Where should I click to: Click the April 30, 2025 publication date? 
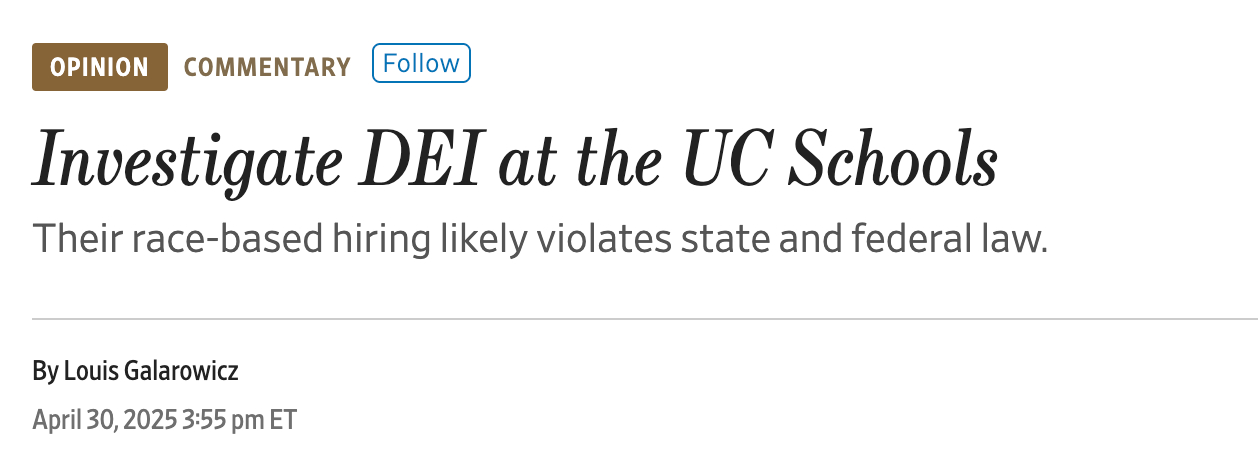coord(104,419)
